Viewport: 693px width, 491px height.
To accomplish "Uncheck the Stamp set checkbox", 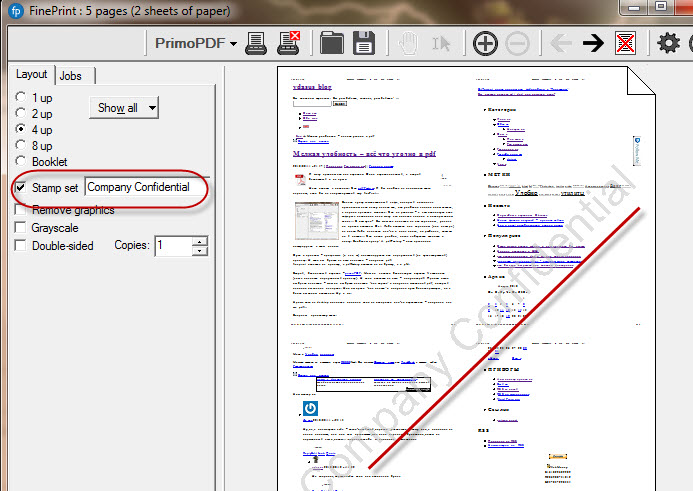I will click(x=21, y=188).
